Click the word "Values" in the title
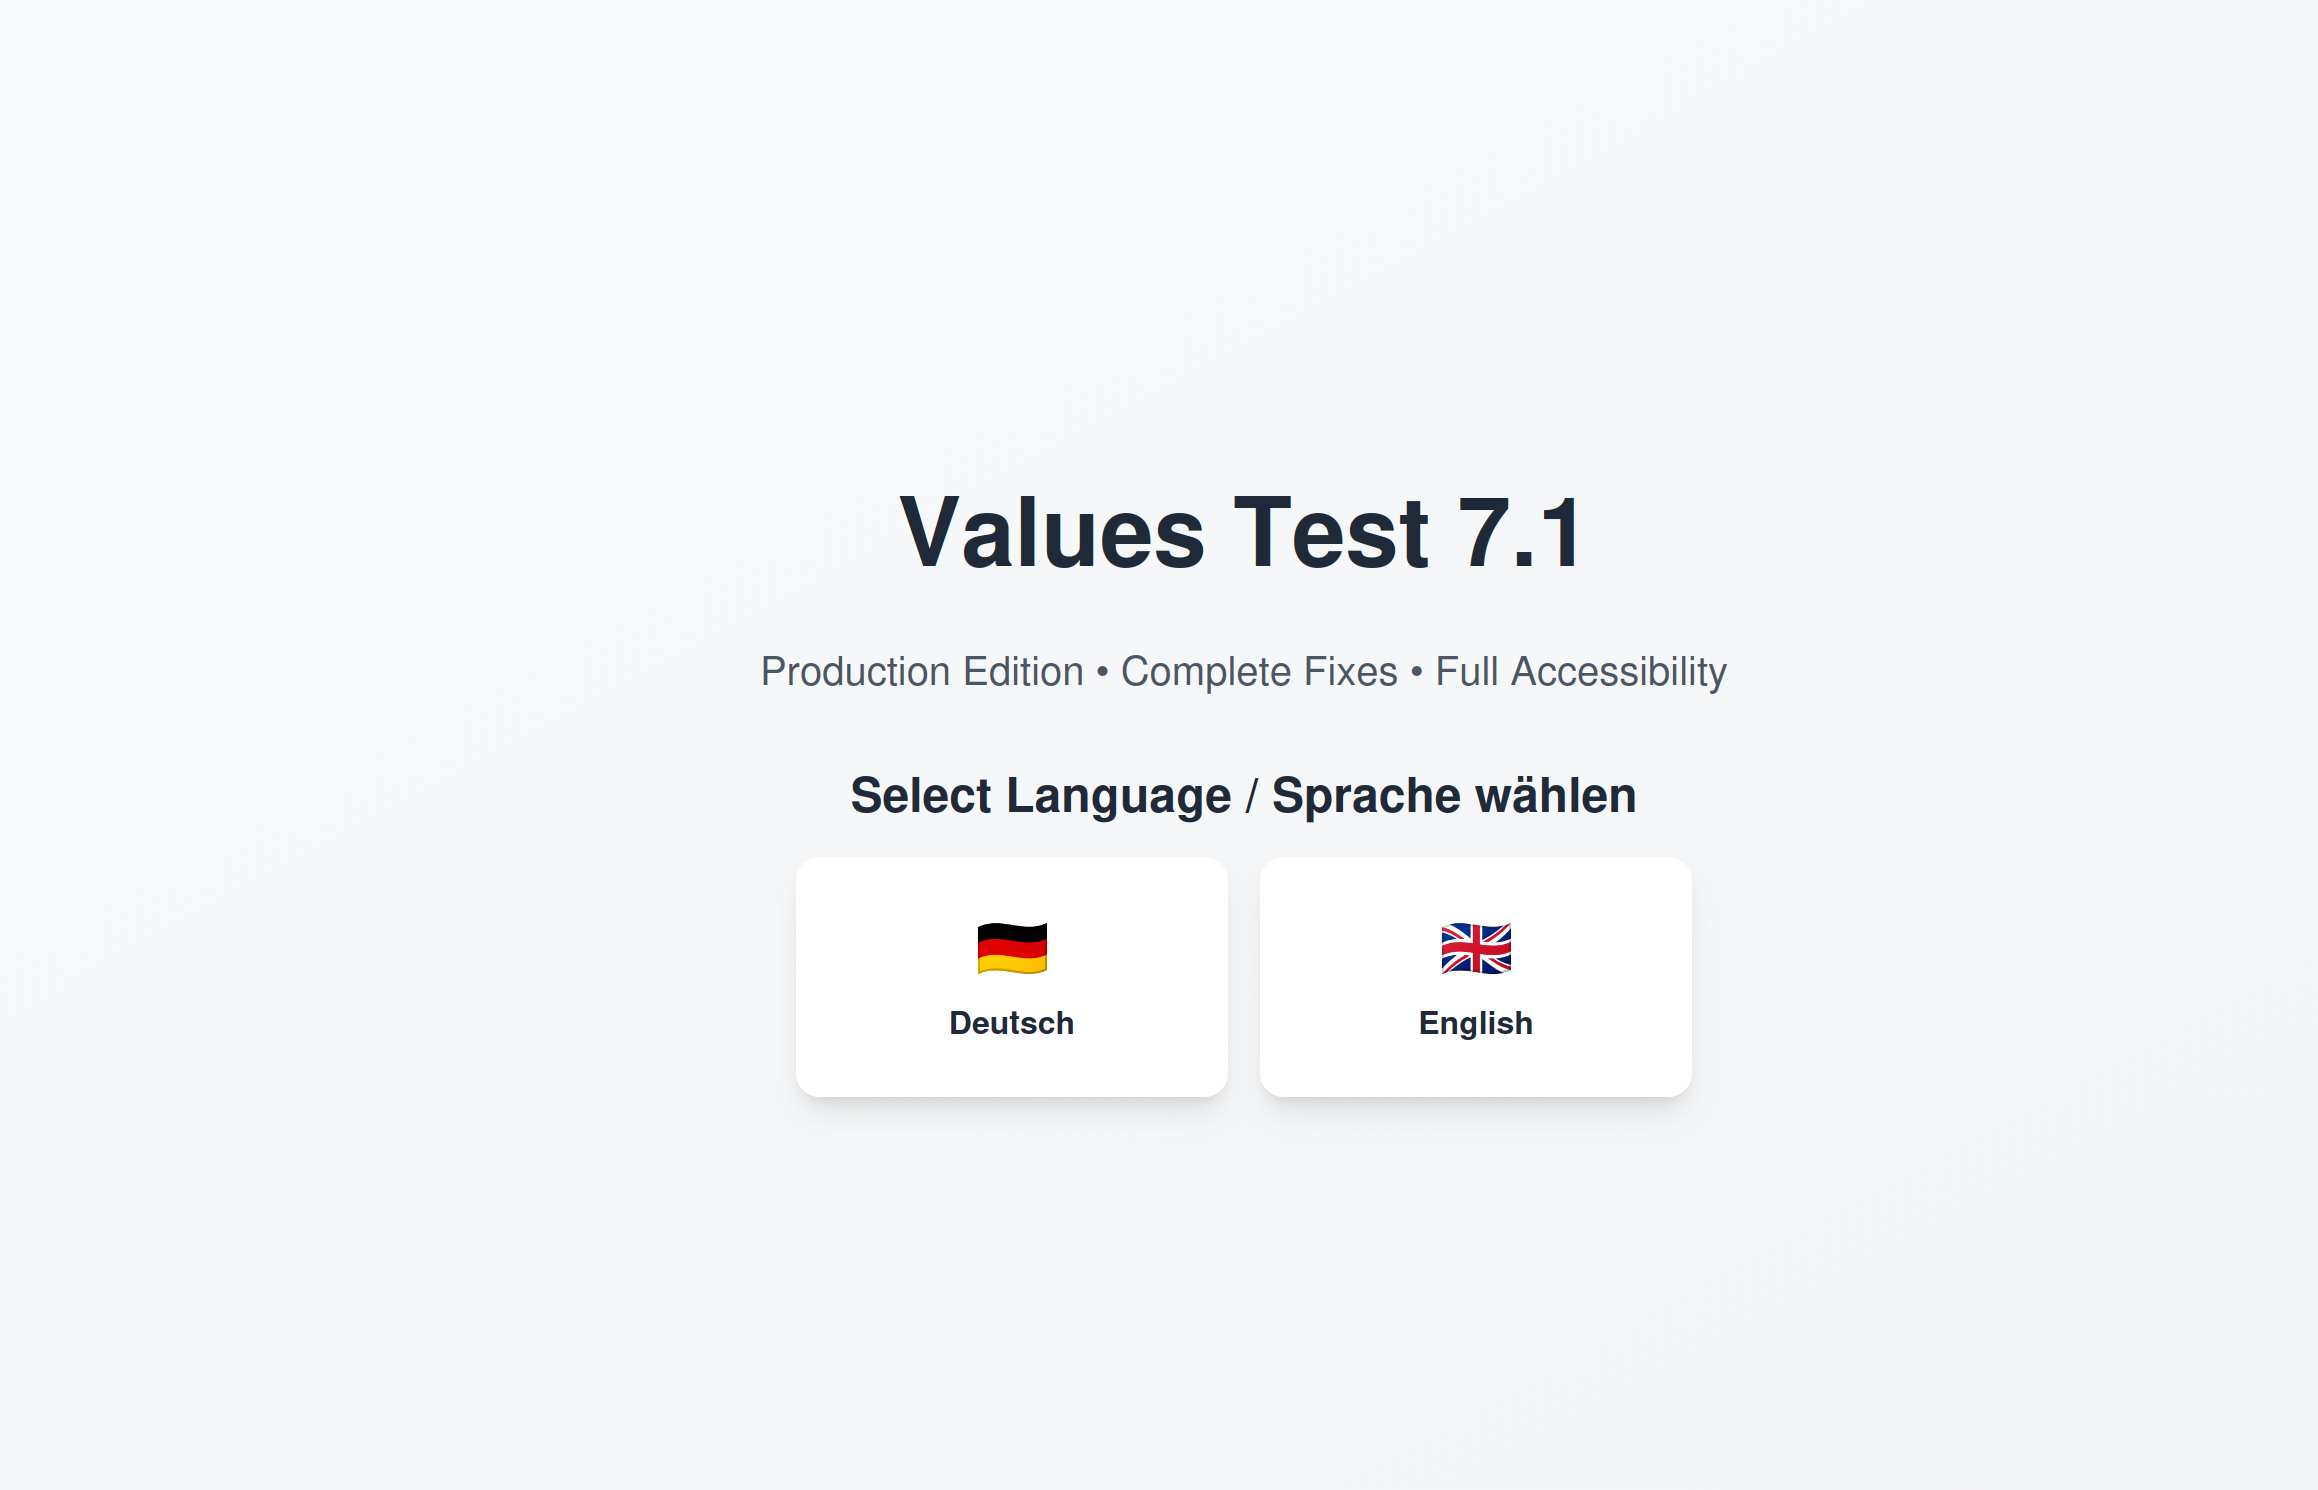The width and height of the screenshot is (2318, 1490). pos(1052,534)
